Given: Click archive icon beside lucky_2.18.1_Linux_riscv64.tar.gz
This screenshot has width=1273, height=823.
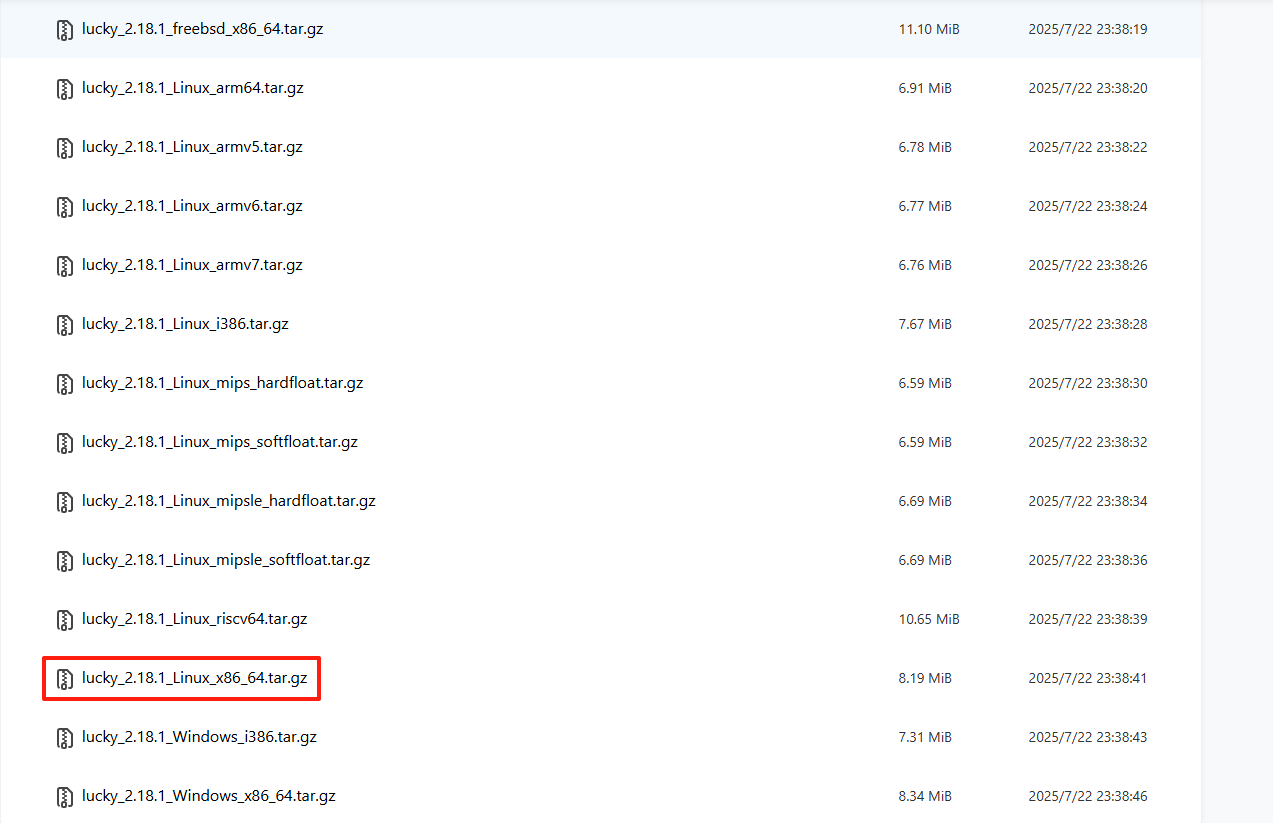Looking at the screenshot, I should tap(65, 620).
